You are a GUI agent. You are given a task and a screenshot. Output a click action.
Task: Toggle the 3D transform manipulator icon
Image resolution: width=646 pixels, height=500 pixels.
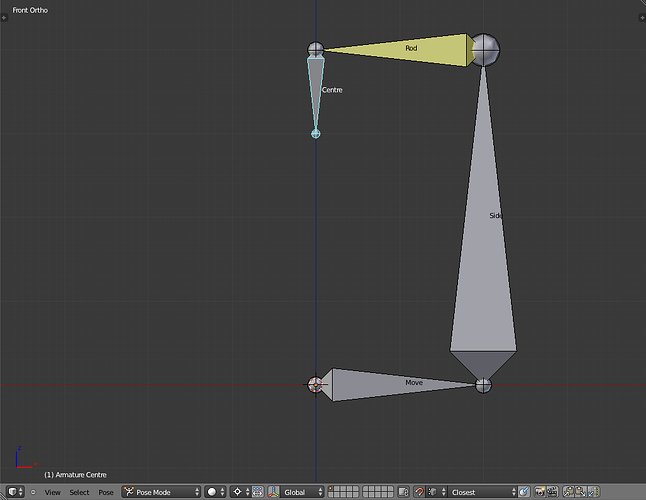[274, 492]
